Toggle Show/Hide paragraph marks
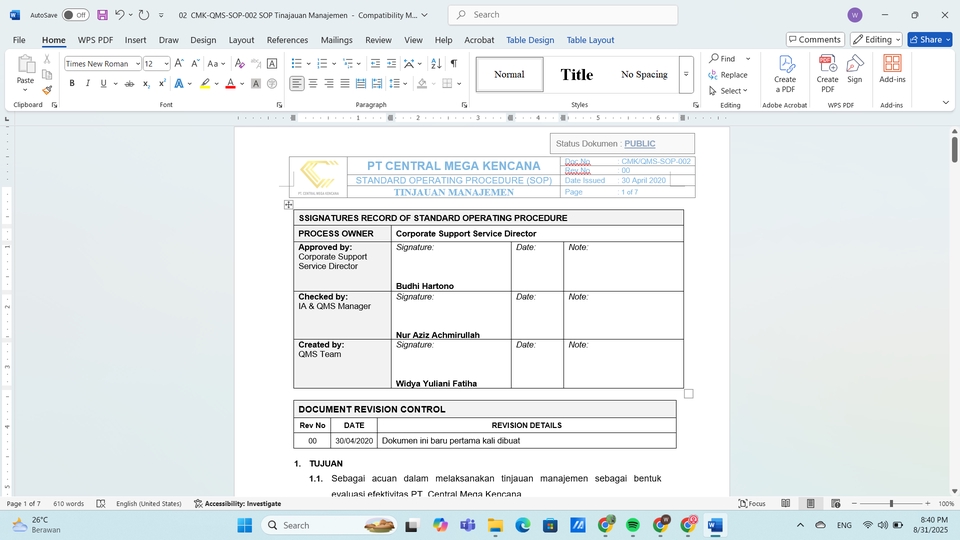 click(x=454, y=63)
